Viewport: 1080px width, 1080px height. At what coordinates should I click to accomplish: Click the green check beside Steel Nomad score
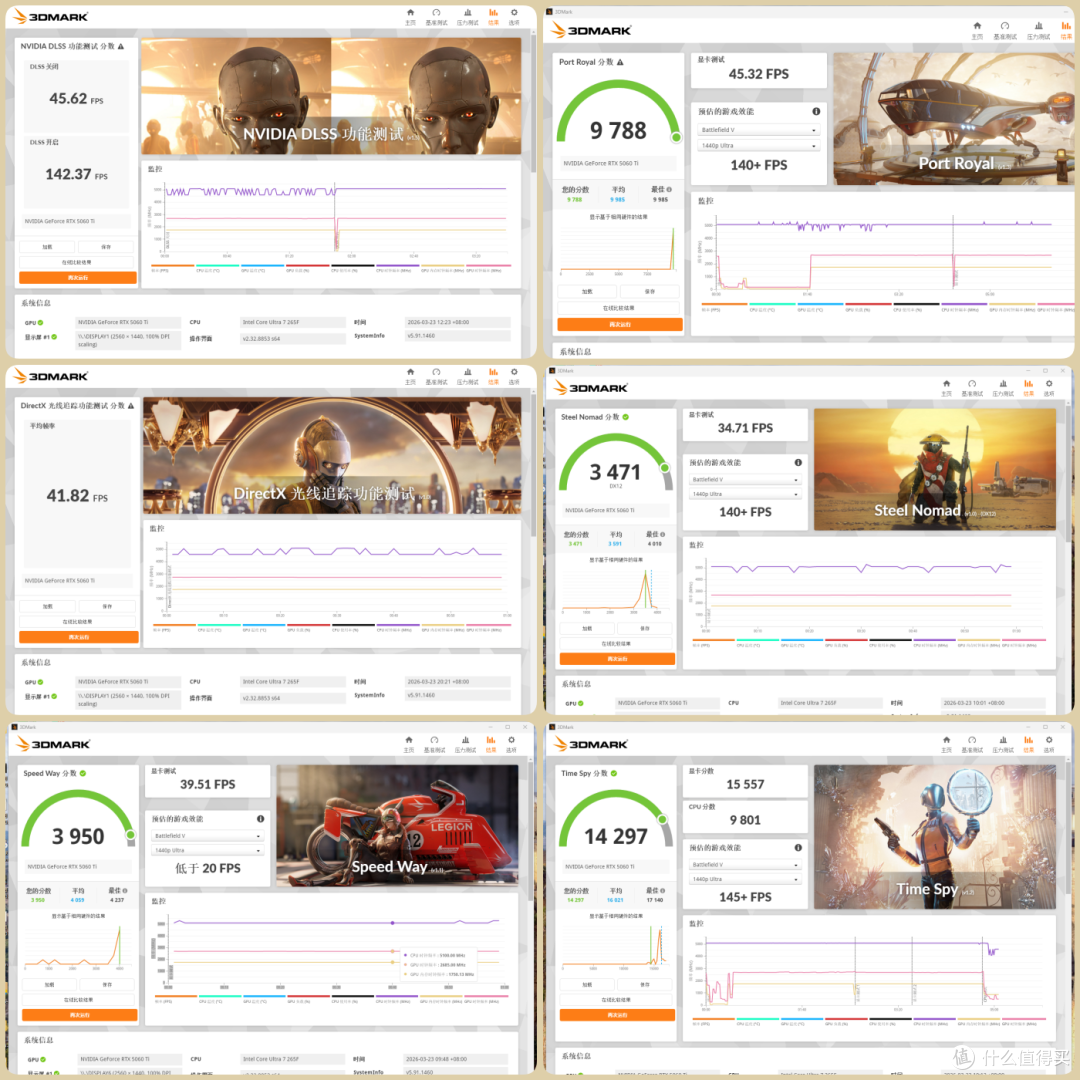pos(625,417)
